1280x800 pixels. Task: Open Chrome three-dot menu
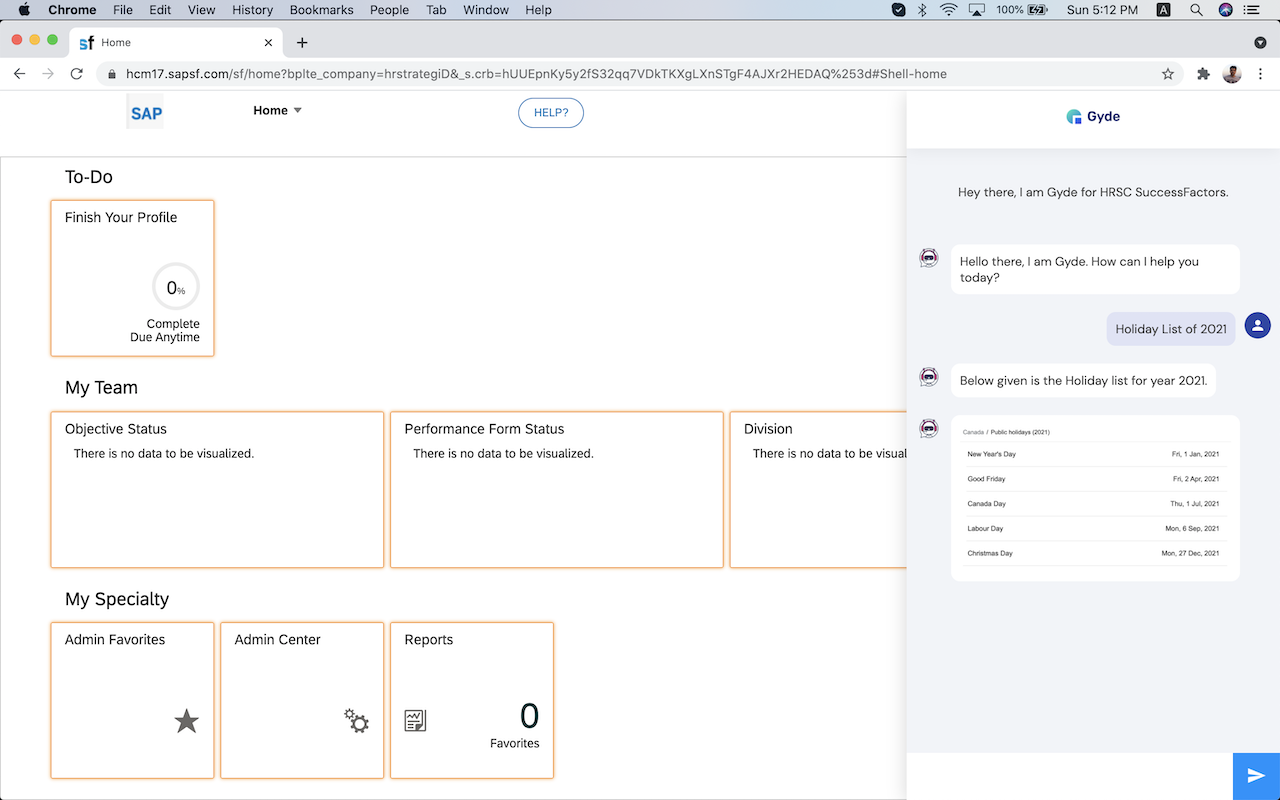1261,74
